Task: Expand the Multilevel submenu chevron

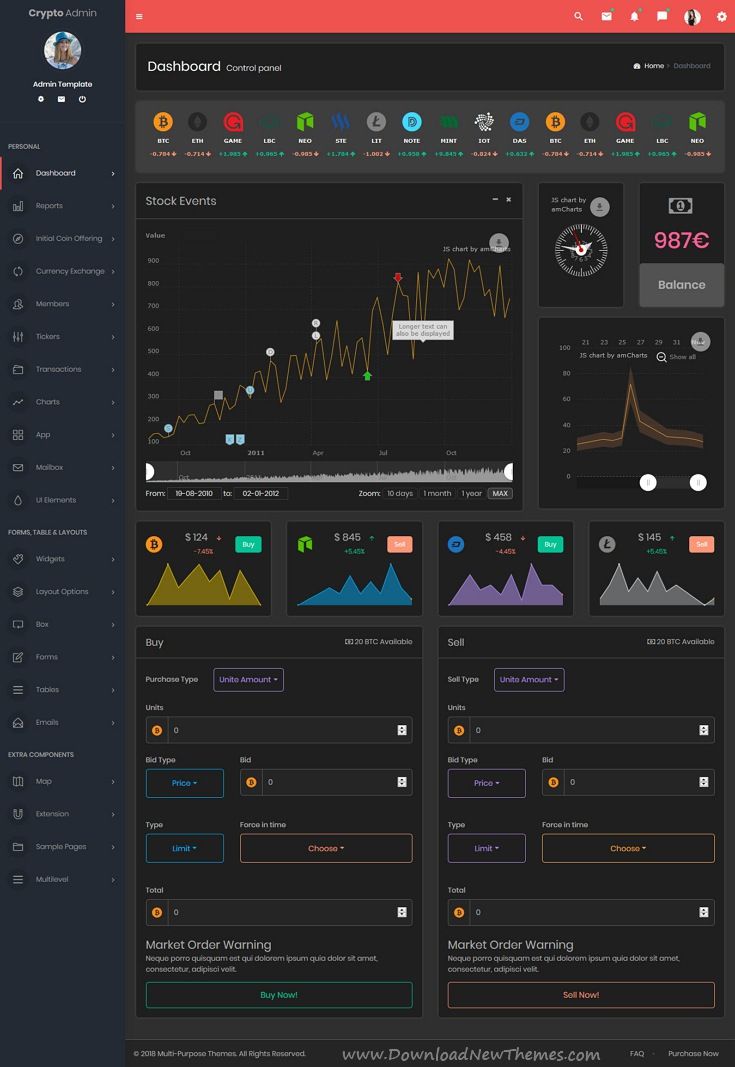Action: 113,880
